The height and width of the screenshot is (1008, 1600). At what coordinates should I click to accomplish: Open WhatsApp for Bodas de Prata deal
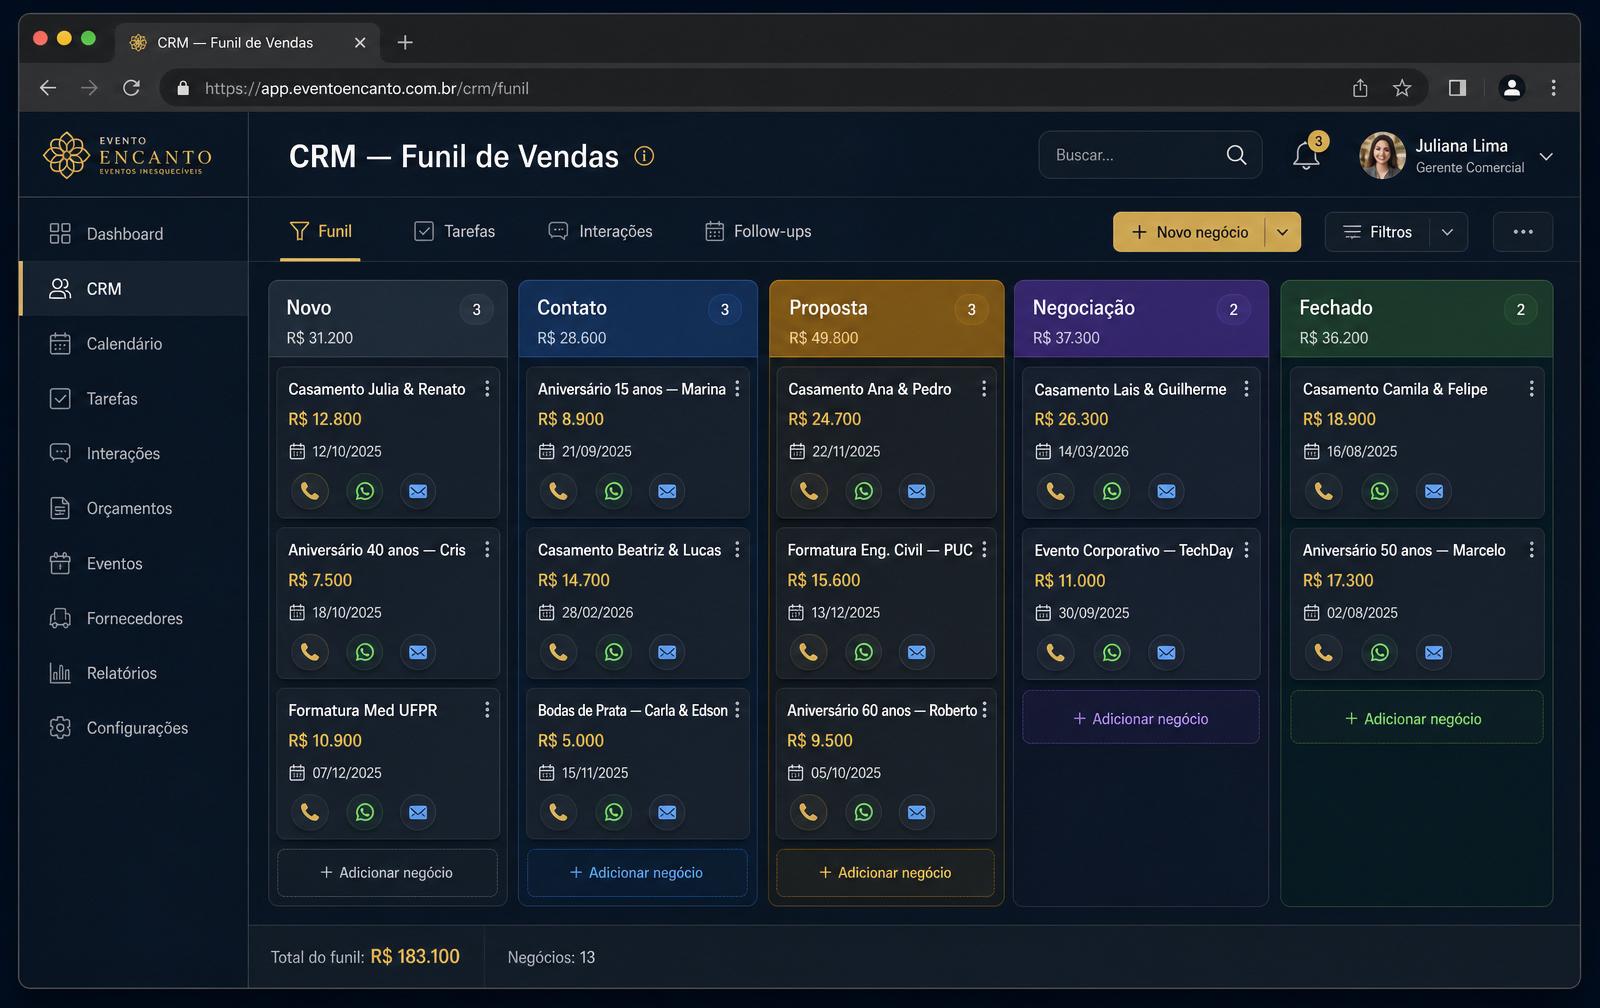[614, 812]
